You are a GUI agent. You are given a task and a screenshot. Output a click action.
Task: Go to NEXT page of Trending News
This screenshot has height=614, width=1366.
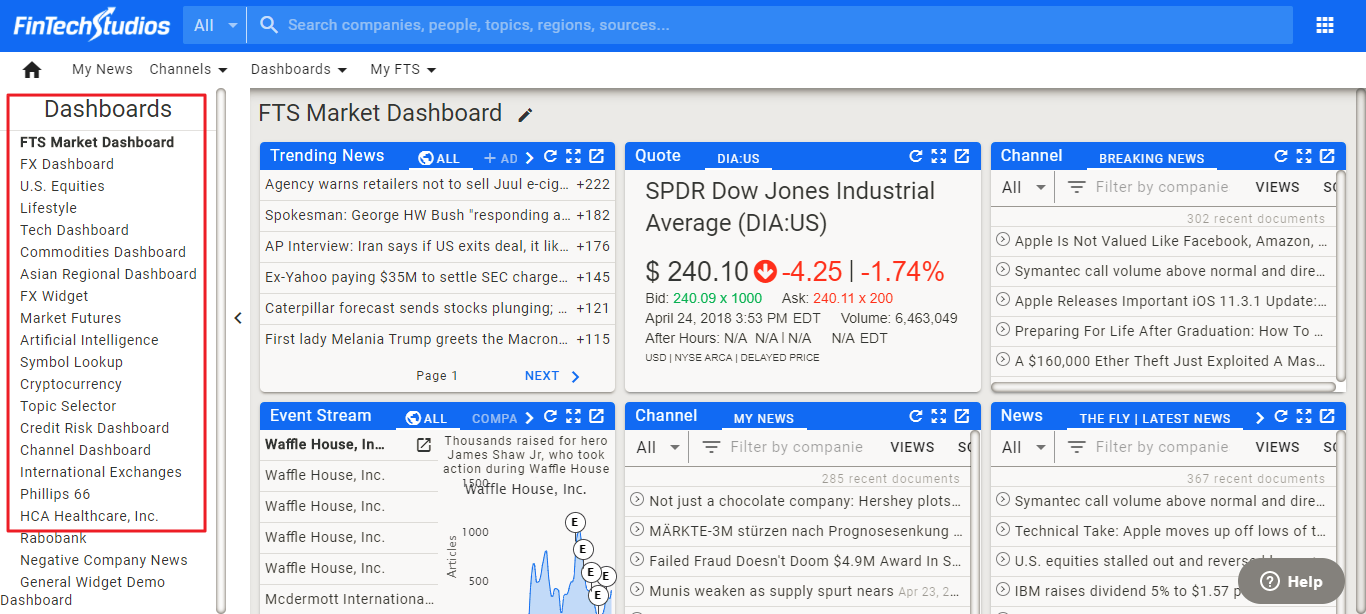pyautogui.click(x=553, y=376)
